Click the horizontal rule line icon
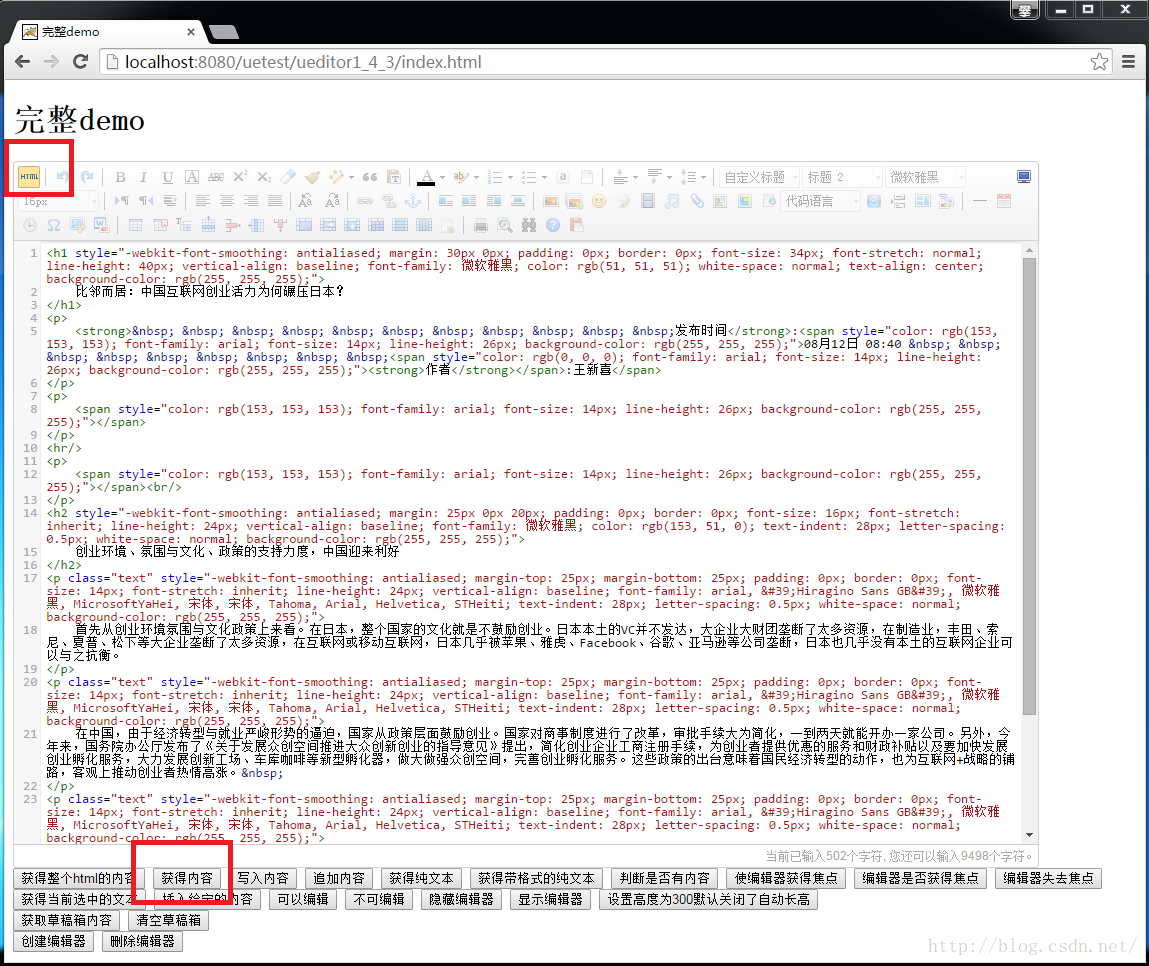Screen dimensions: 1149x966 tap(980, 201)
